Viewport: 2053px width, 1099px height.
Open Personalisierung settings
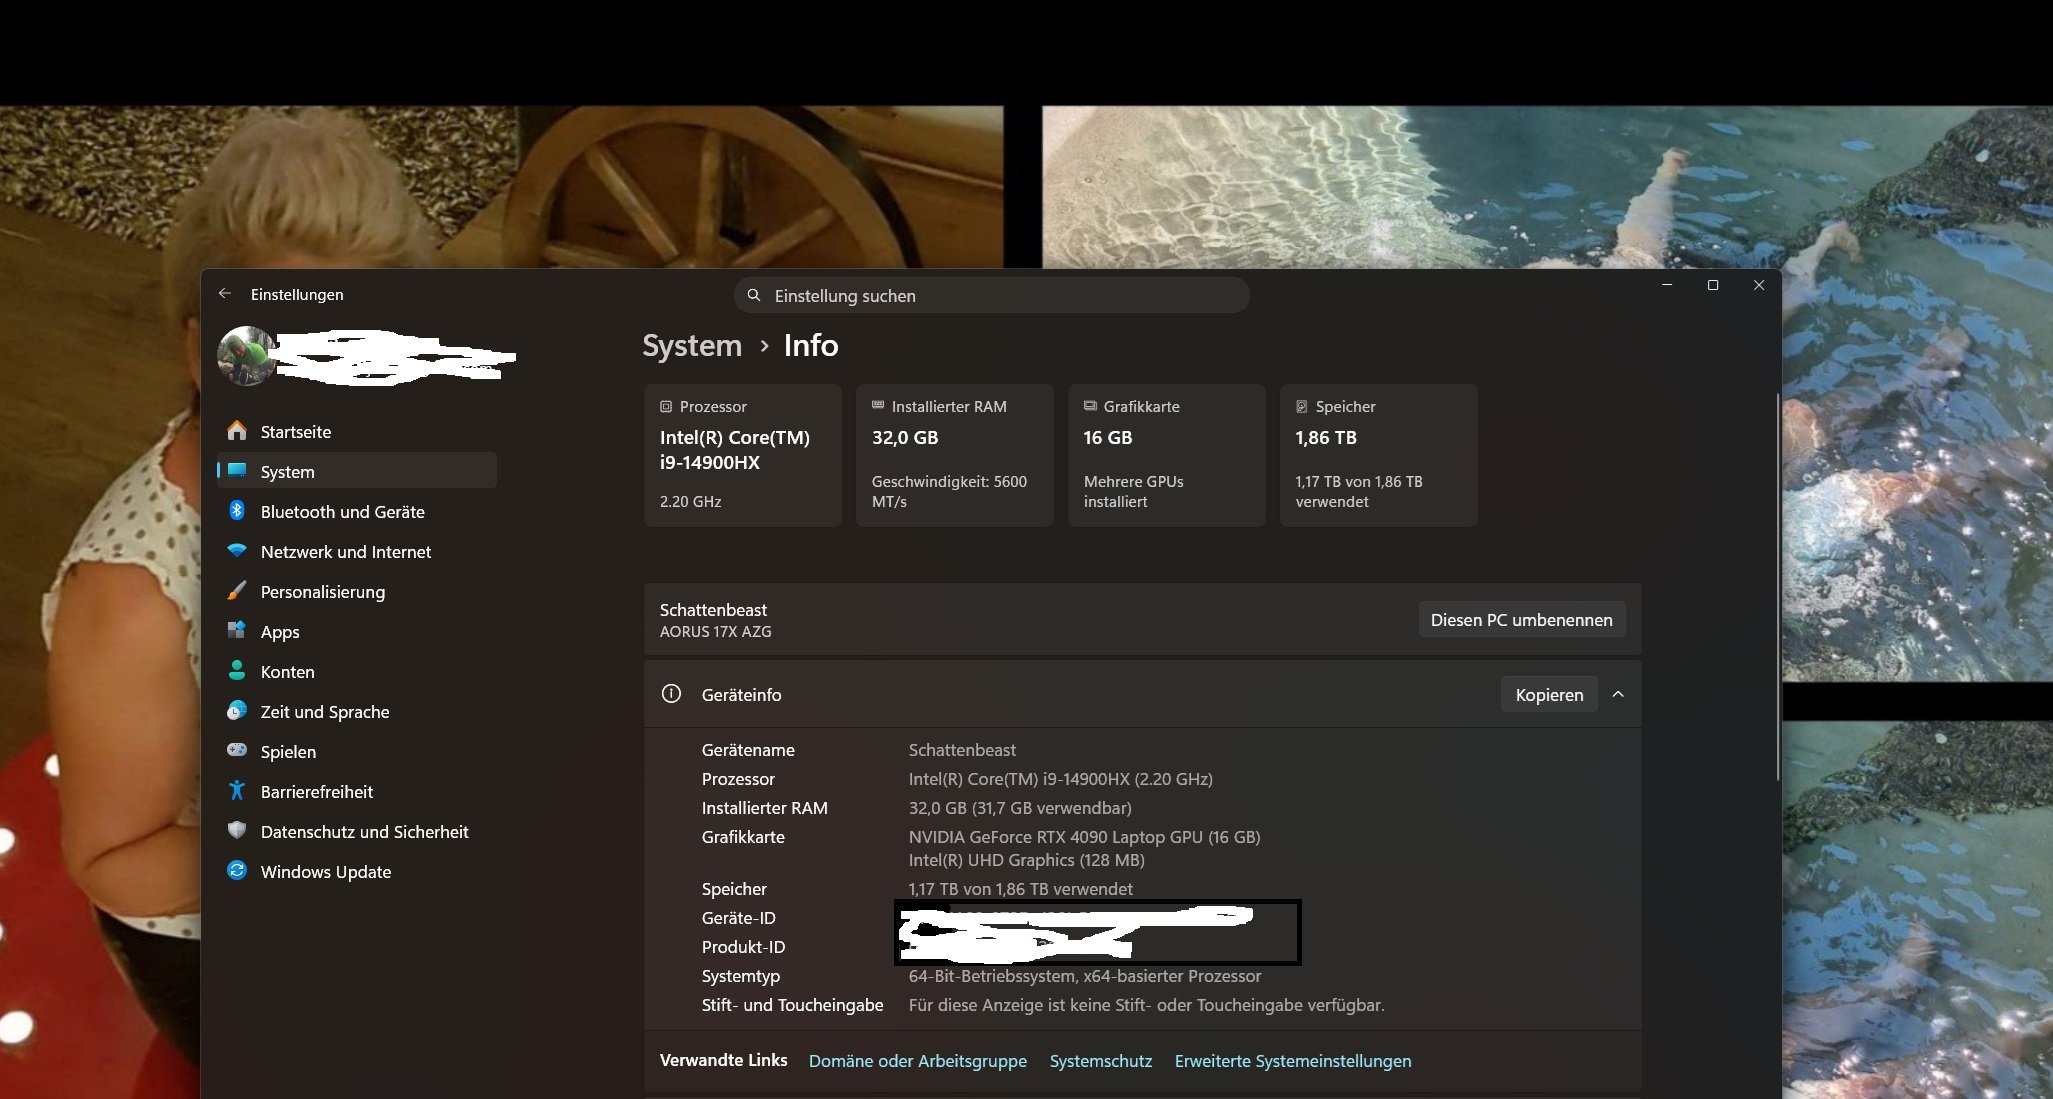(x=357, y=591)
